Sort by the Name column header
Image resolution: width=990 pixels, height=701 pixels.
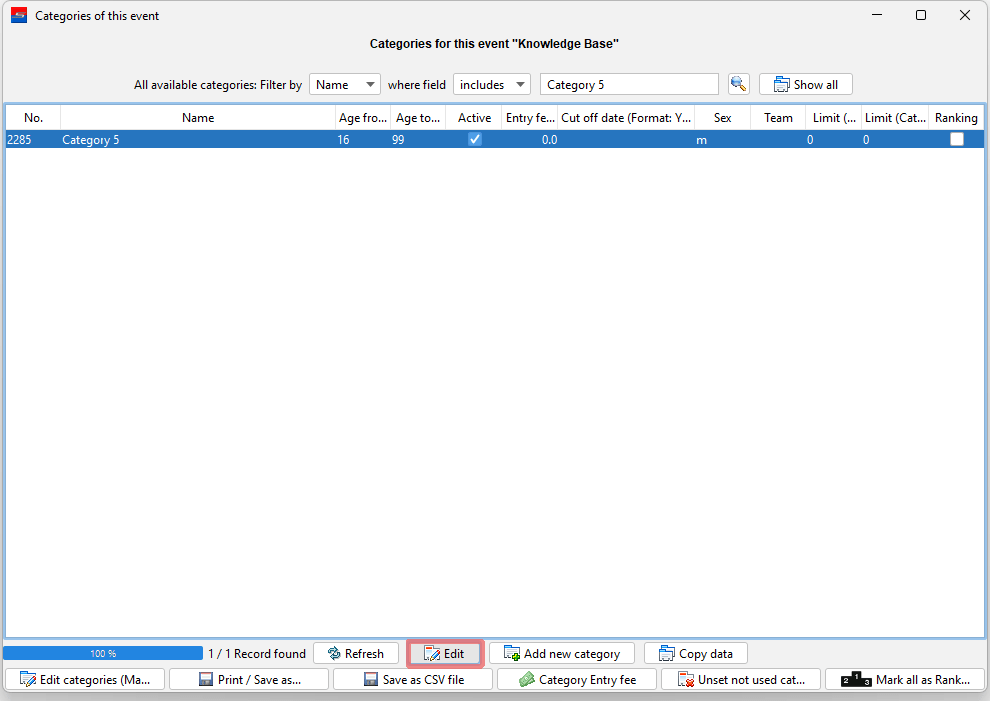tap(198, 118)
